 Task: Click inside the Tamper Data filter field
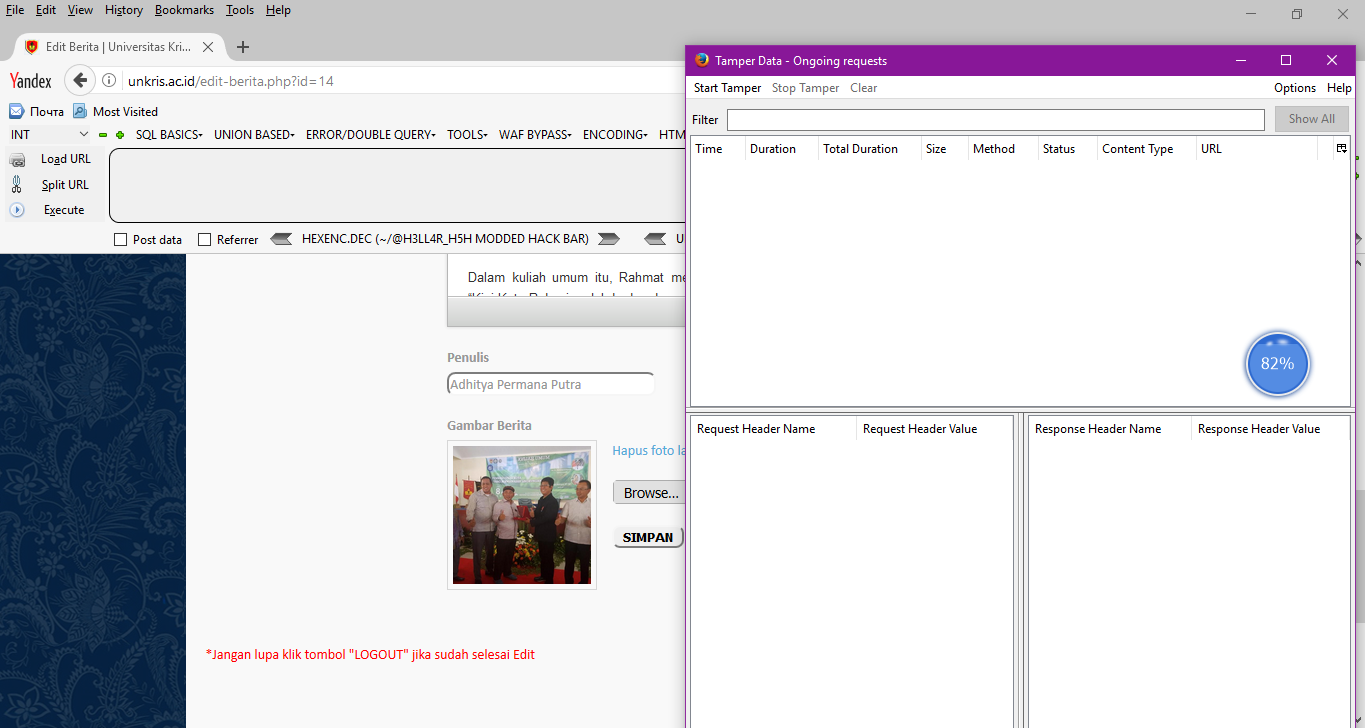(995, 119)
